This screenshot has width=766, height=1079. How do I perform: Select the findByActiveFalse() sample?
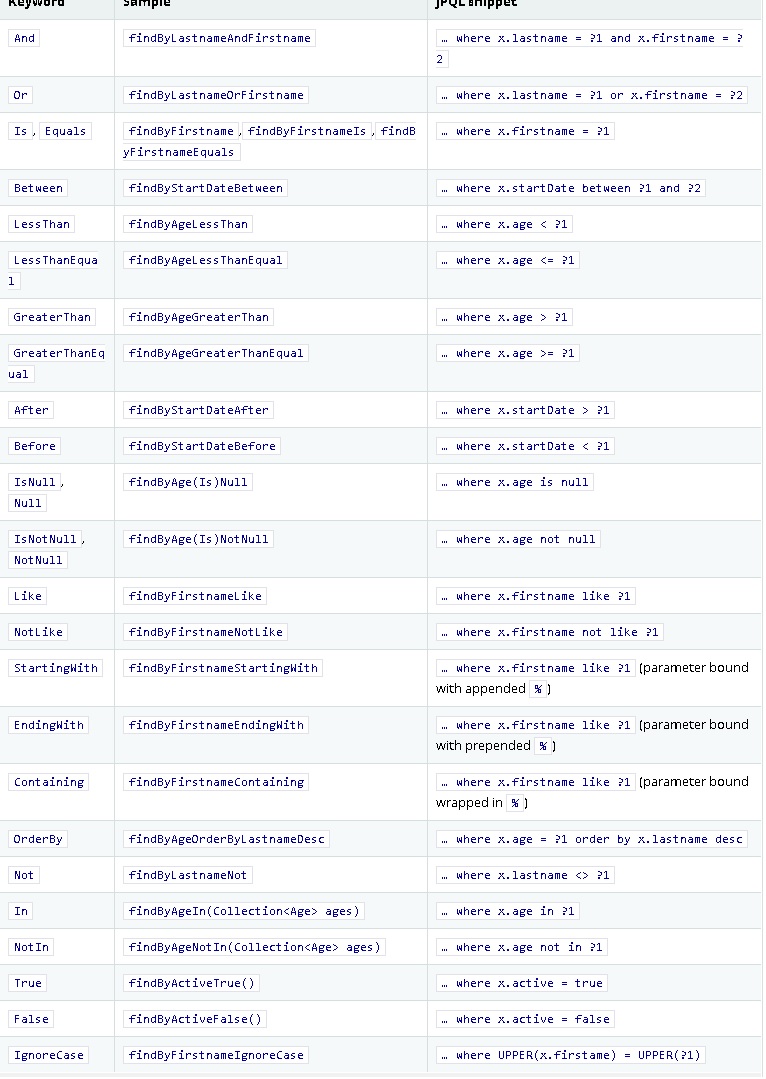click(195, 1019)
